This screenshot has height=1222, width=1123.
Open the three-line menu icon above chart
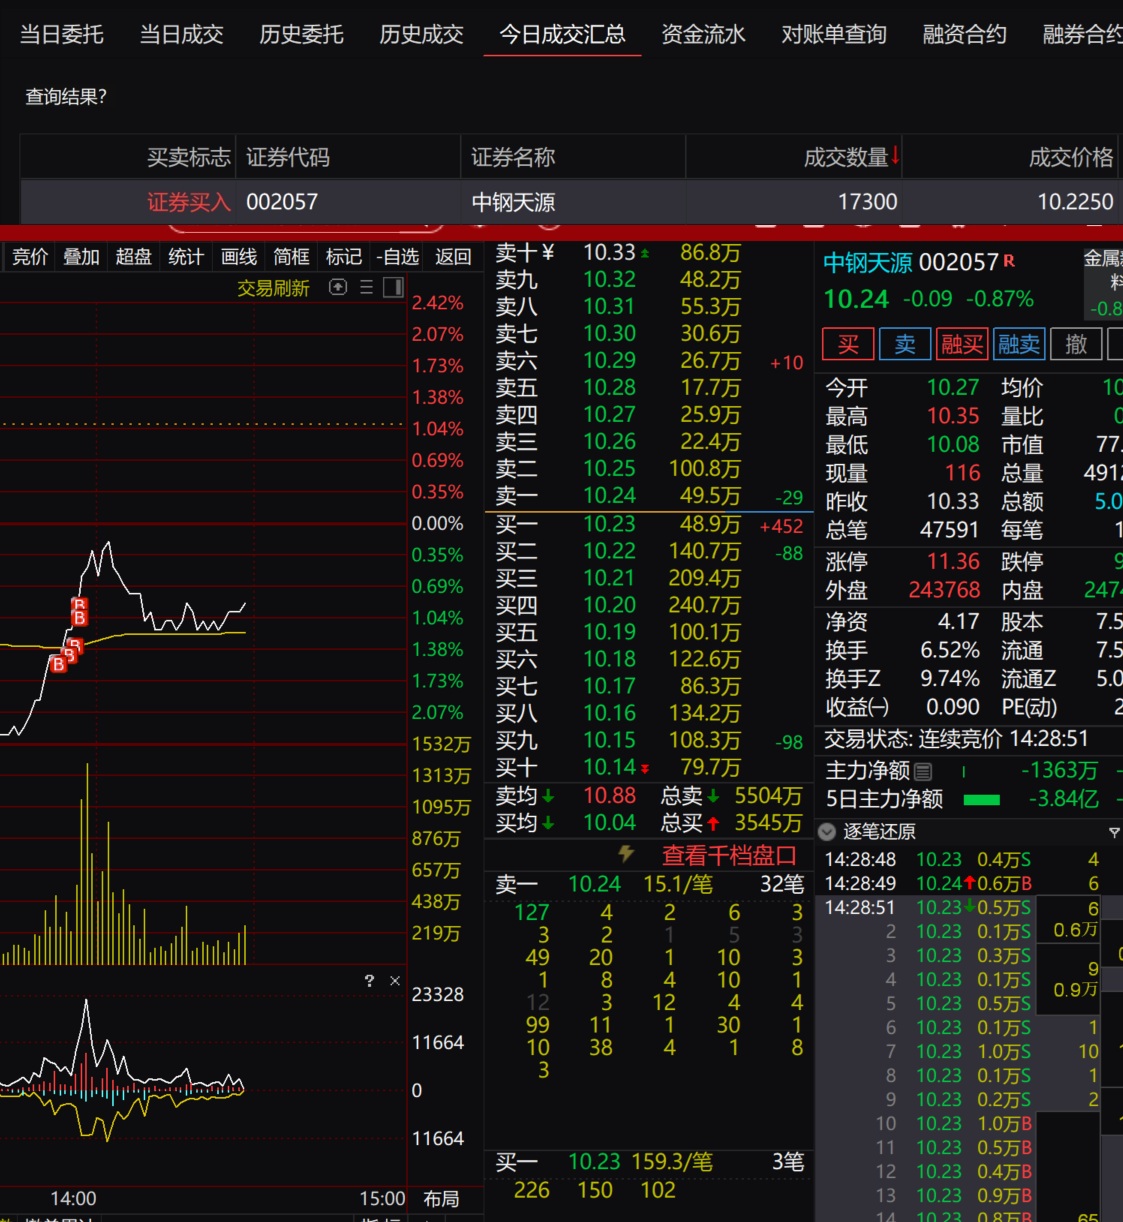point(366,287)
